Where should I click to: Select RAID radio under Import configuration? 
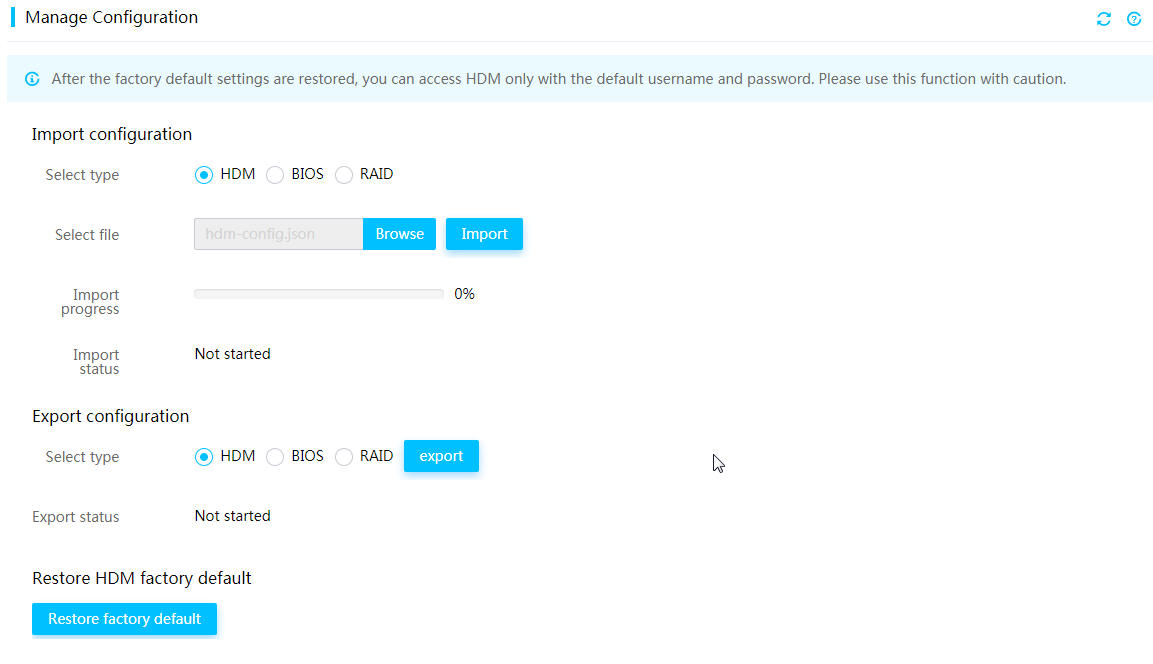pyautogui.click(x=343, y=175)
